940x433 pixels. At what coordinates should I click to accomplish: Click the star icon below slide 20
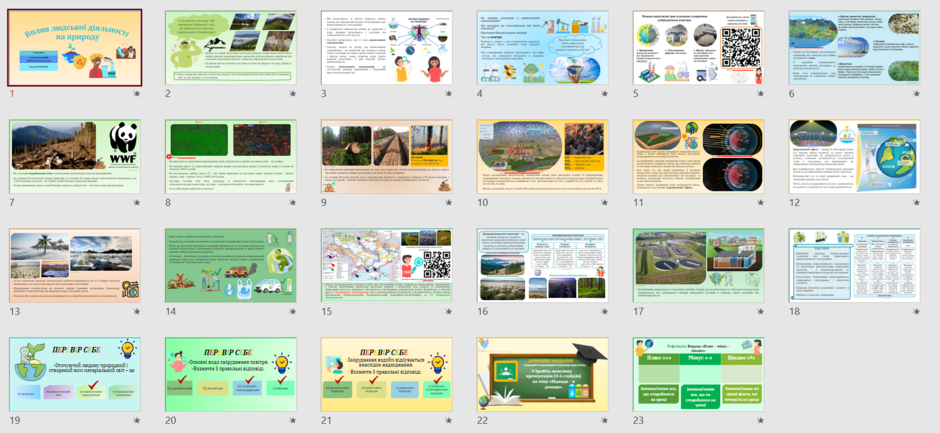point(293,420)
